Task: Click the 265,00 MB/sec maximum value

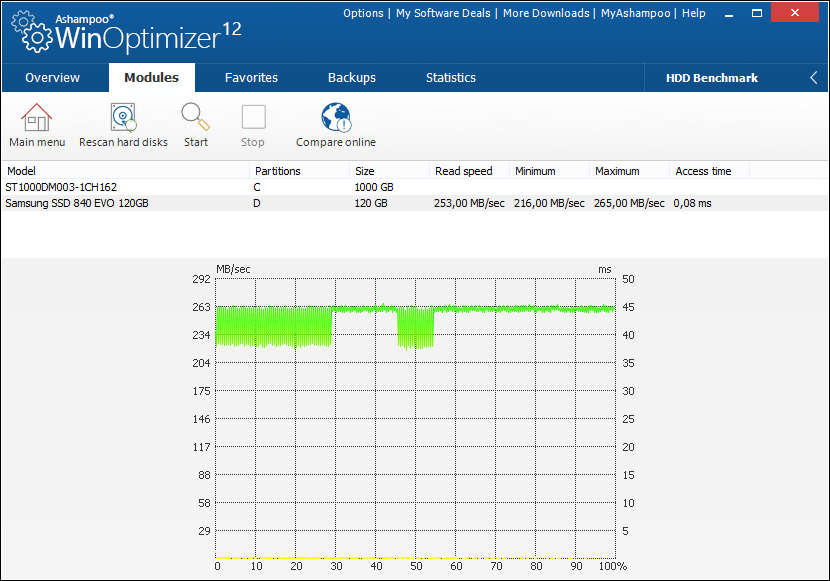Action: 629,203
